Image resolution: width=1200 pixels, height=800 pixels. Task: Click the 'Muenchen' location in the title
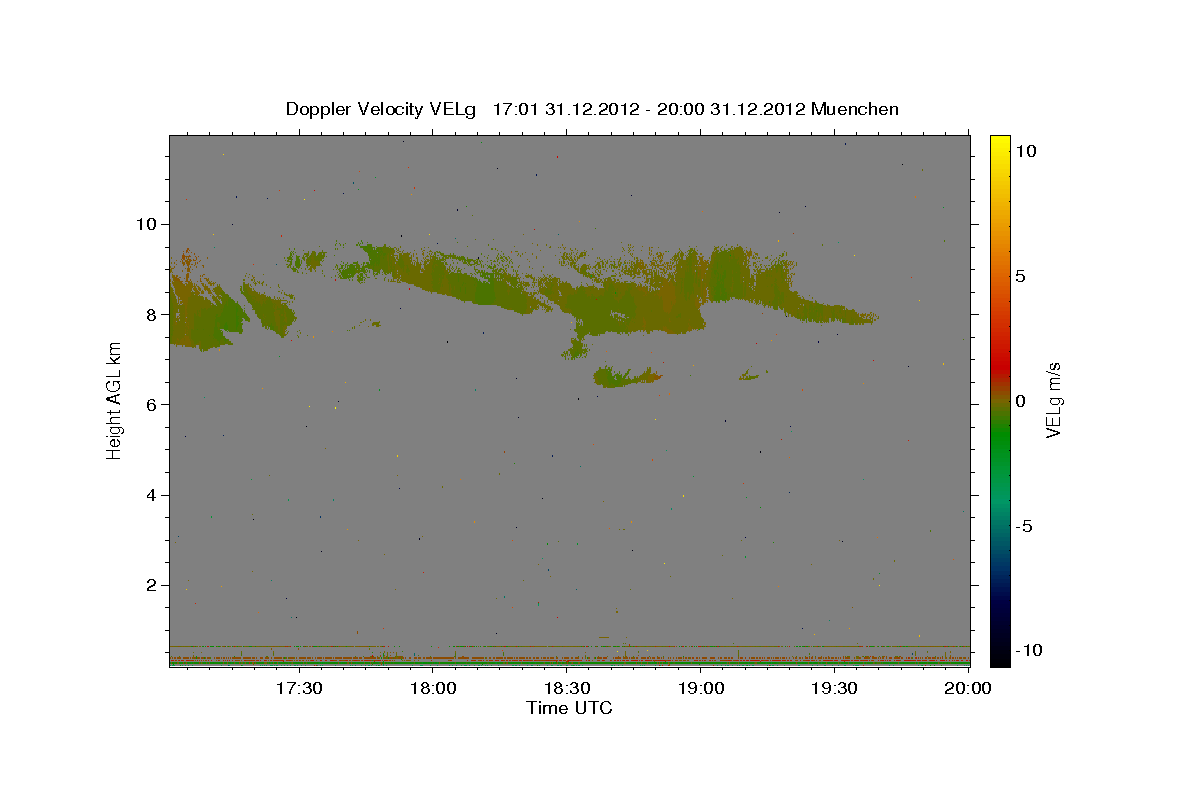click(x=855, y=109)
